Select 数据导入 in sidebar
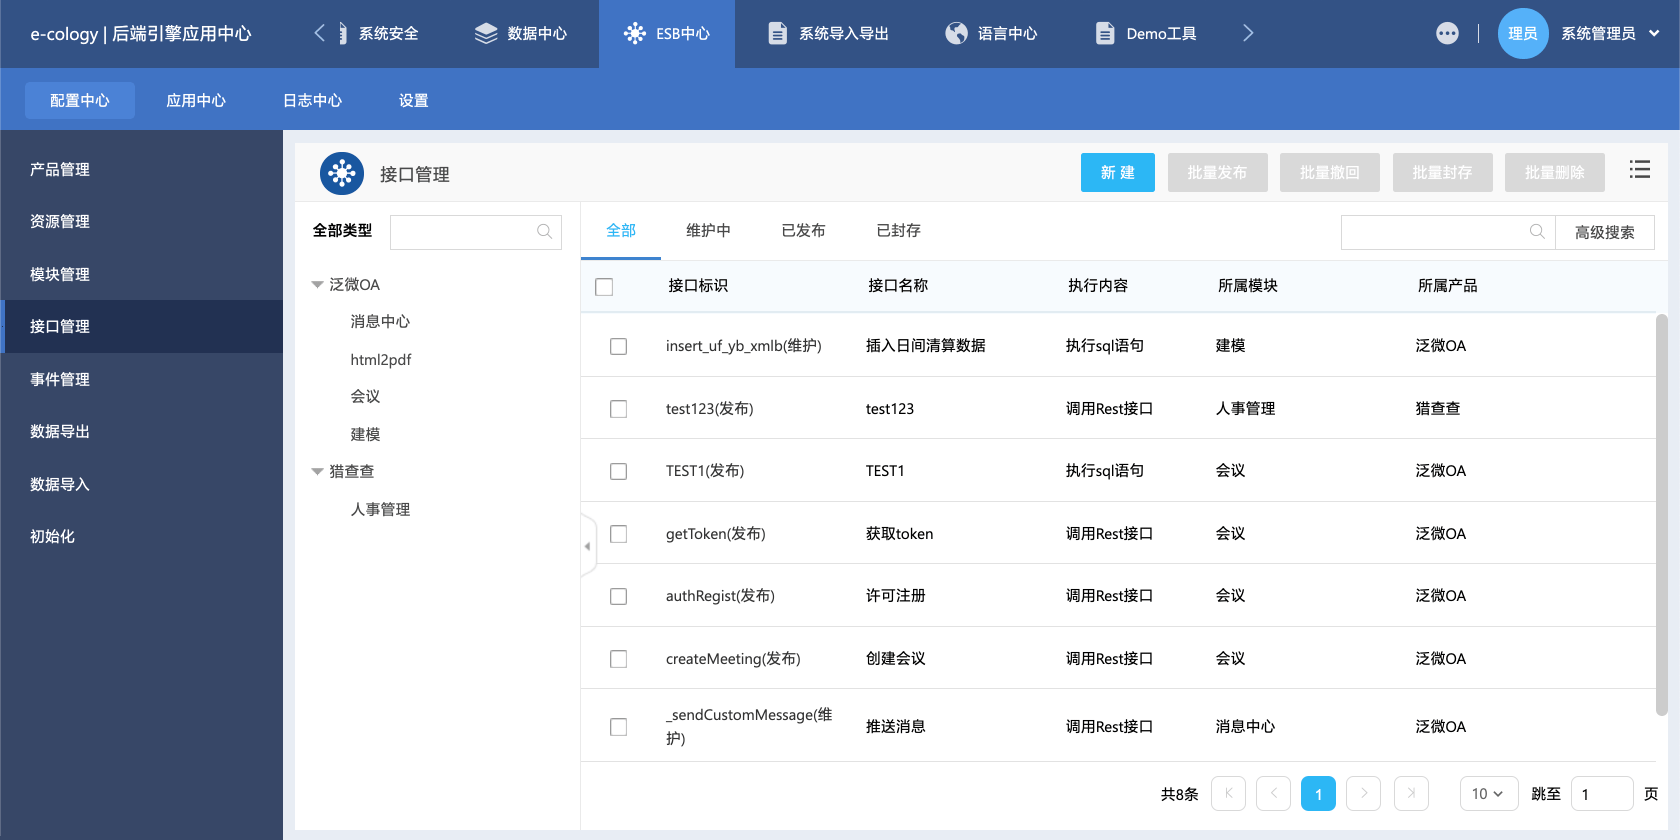This screenshot has height=840, width=1680. point(141,484)
